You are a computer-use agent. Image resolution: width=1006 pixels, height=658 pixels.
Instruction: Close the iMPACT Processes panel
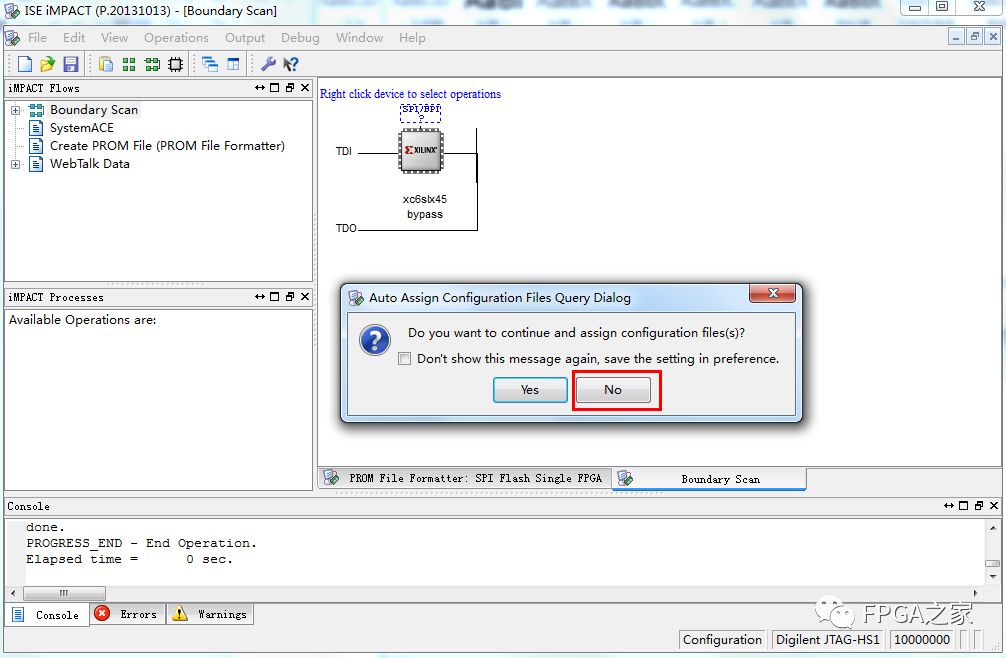click(x=305, y=296)
